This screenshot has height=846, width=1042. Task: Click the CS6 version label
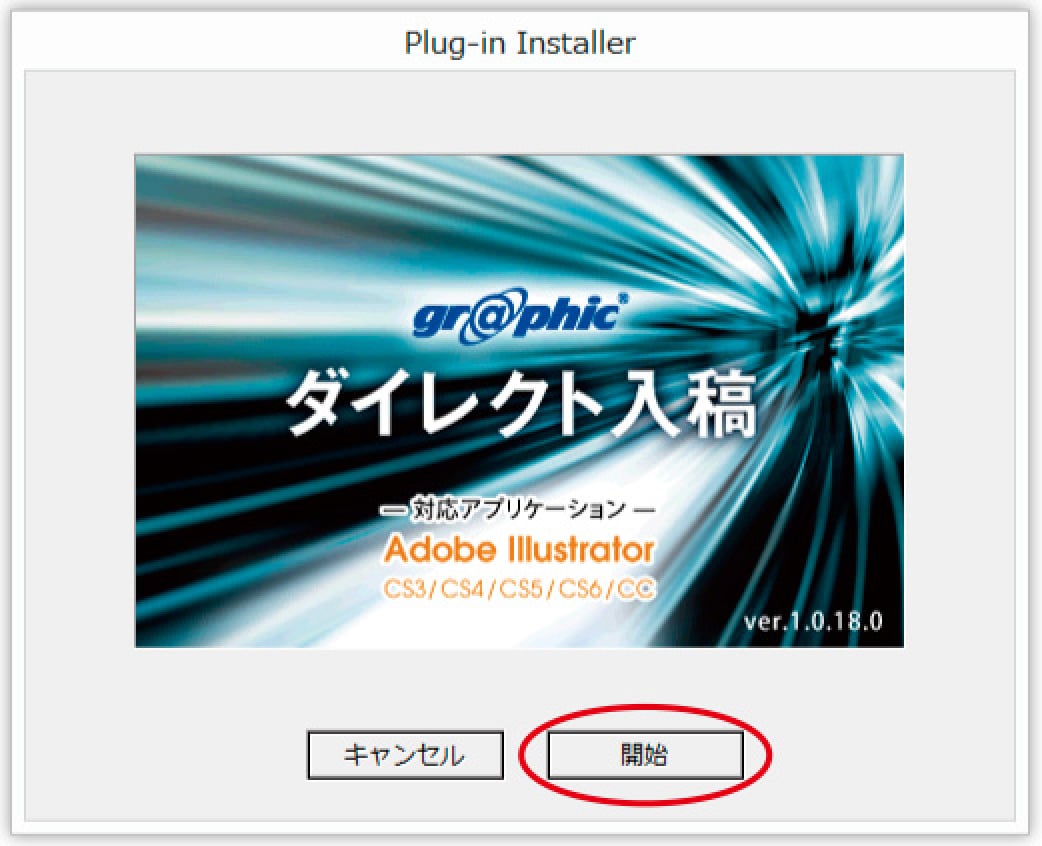click(x=580, y=590)
